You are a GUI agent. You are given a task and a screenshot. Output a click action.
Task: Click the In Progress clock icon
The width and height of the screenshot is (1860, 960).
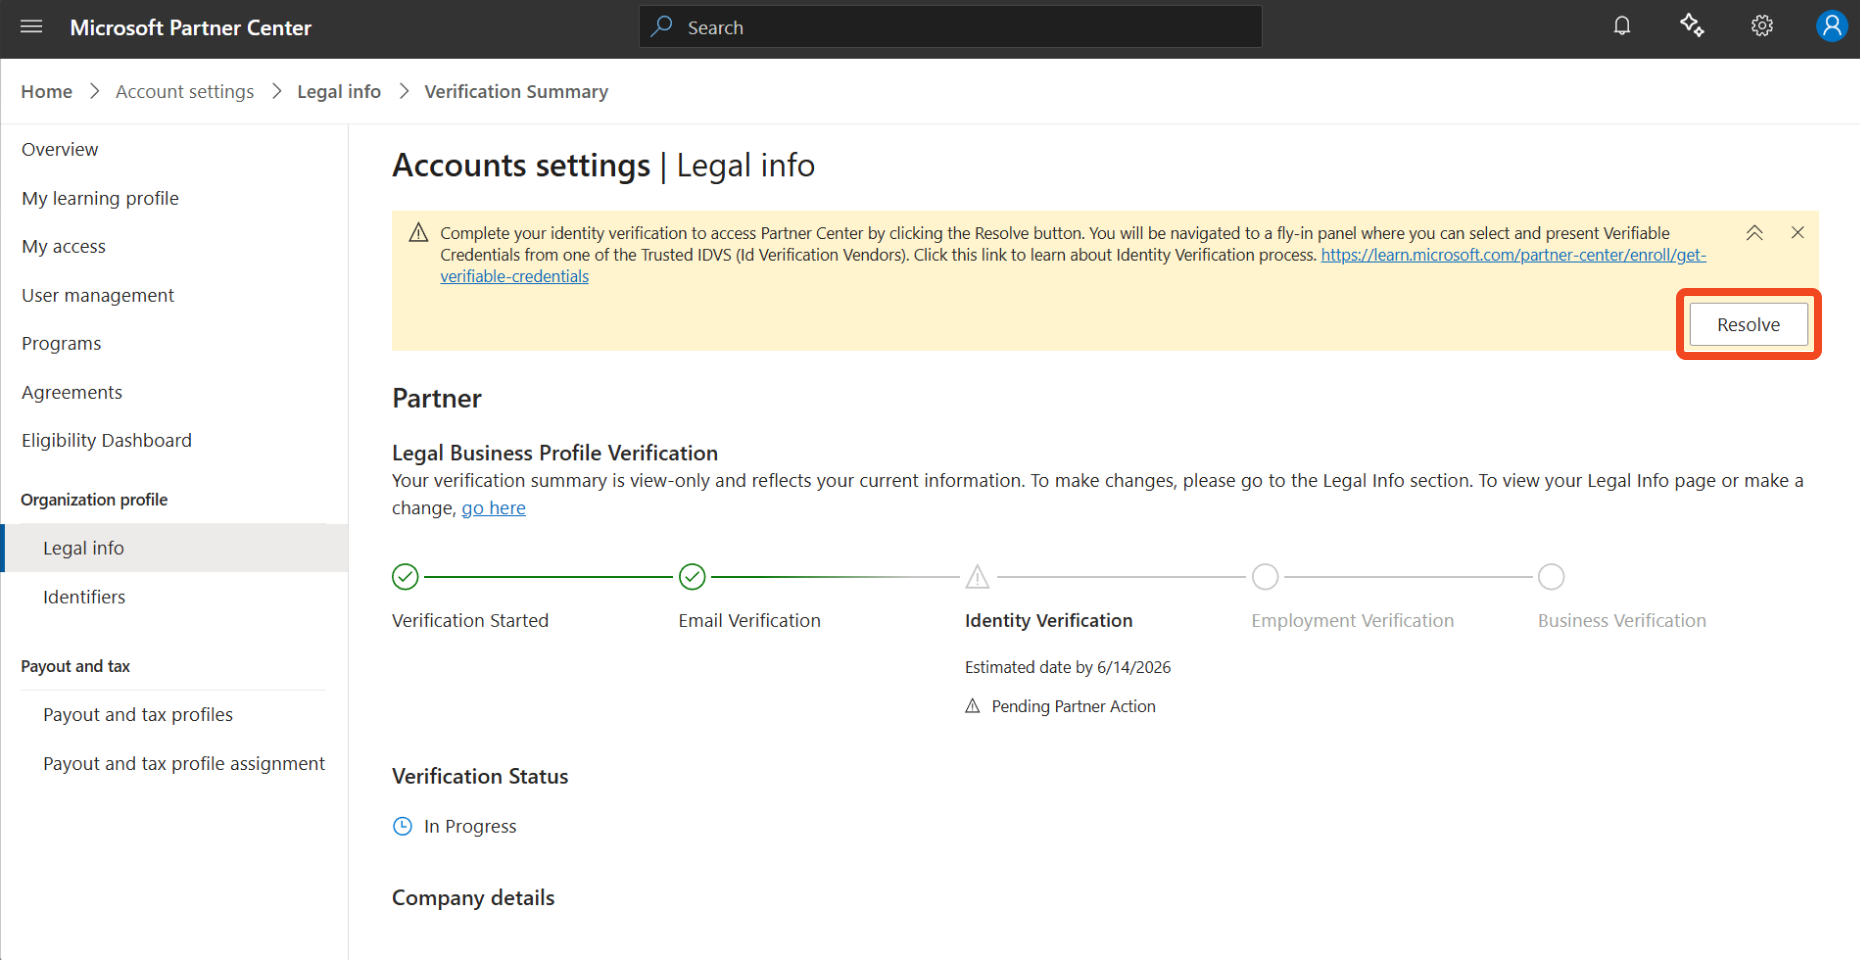402,826
